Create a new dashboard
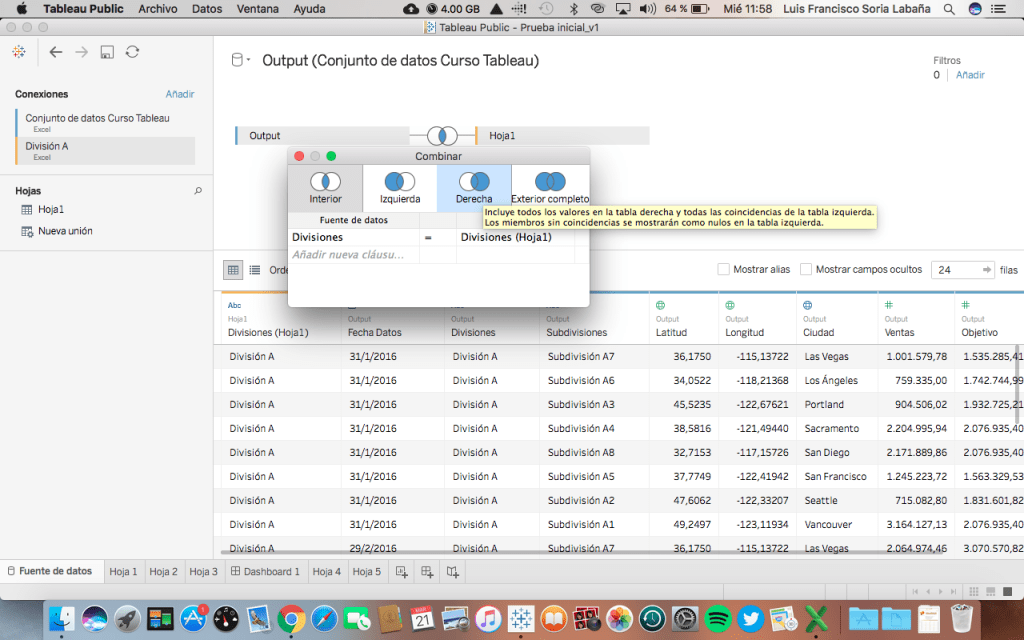The width and height of the screenshot is (1024, 640). pyautogui.click(x=427, y=572)
